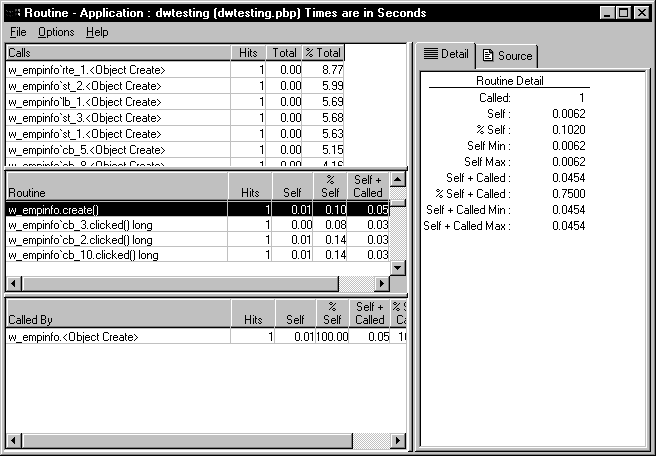Click the scroll up arrow in the Routine list
Screen dimensions: 656x456
398,179
